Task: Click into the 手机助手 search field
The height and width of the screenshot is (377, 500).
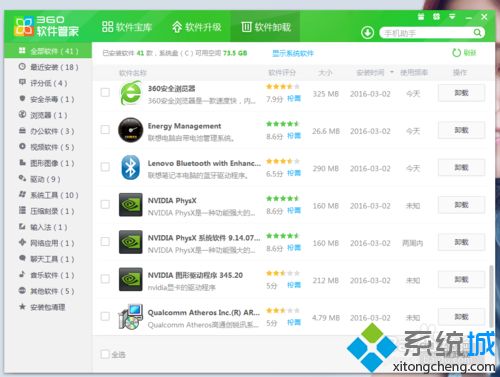Action: click(427, 33)
